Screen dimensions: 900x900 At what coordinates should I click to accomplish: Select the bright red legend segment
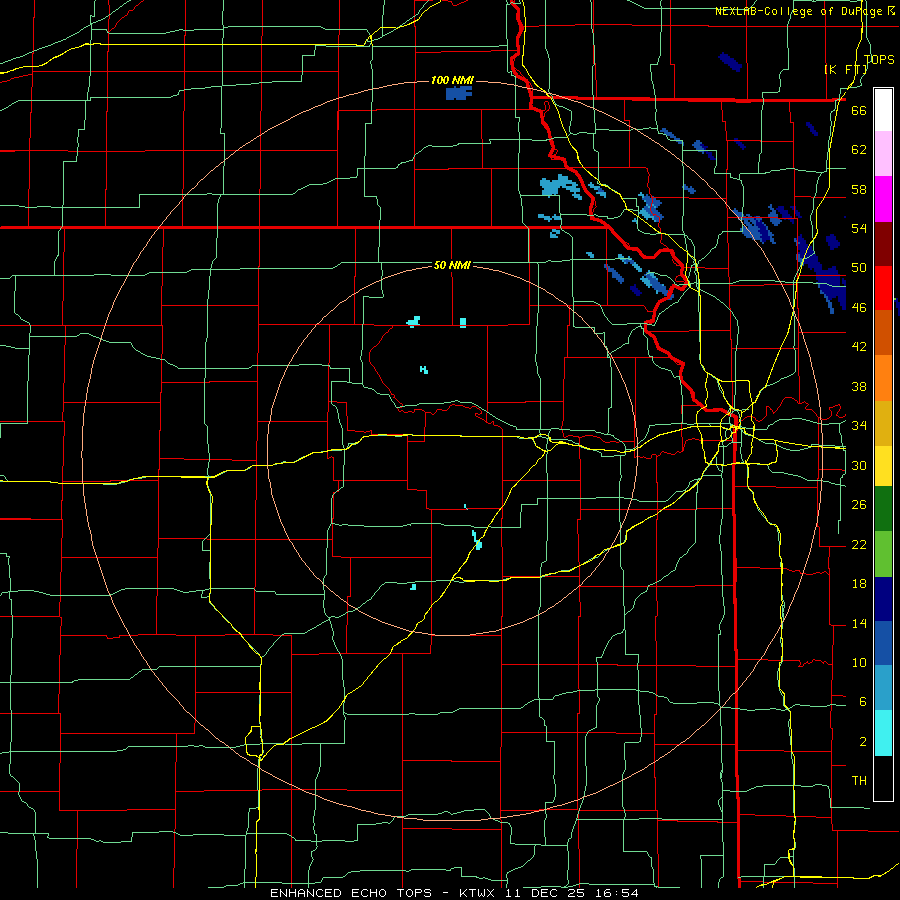tap(883, 288)
